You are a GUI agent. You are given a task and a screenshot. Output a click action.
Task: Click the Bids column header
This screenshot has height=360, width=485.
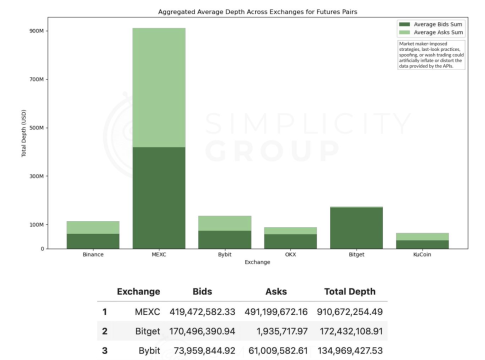click(202, 292)
